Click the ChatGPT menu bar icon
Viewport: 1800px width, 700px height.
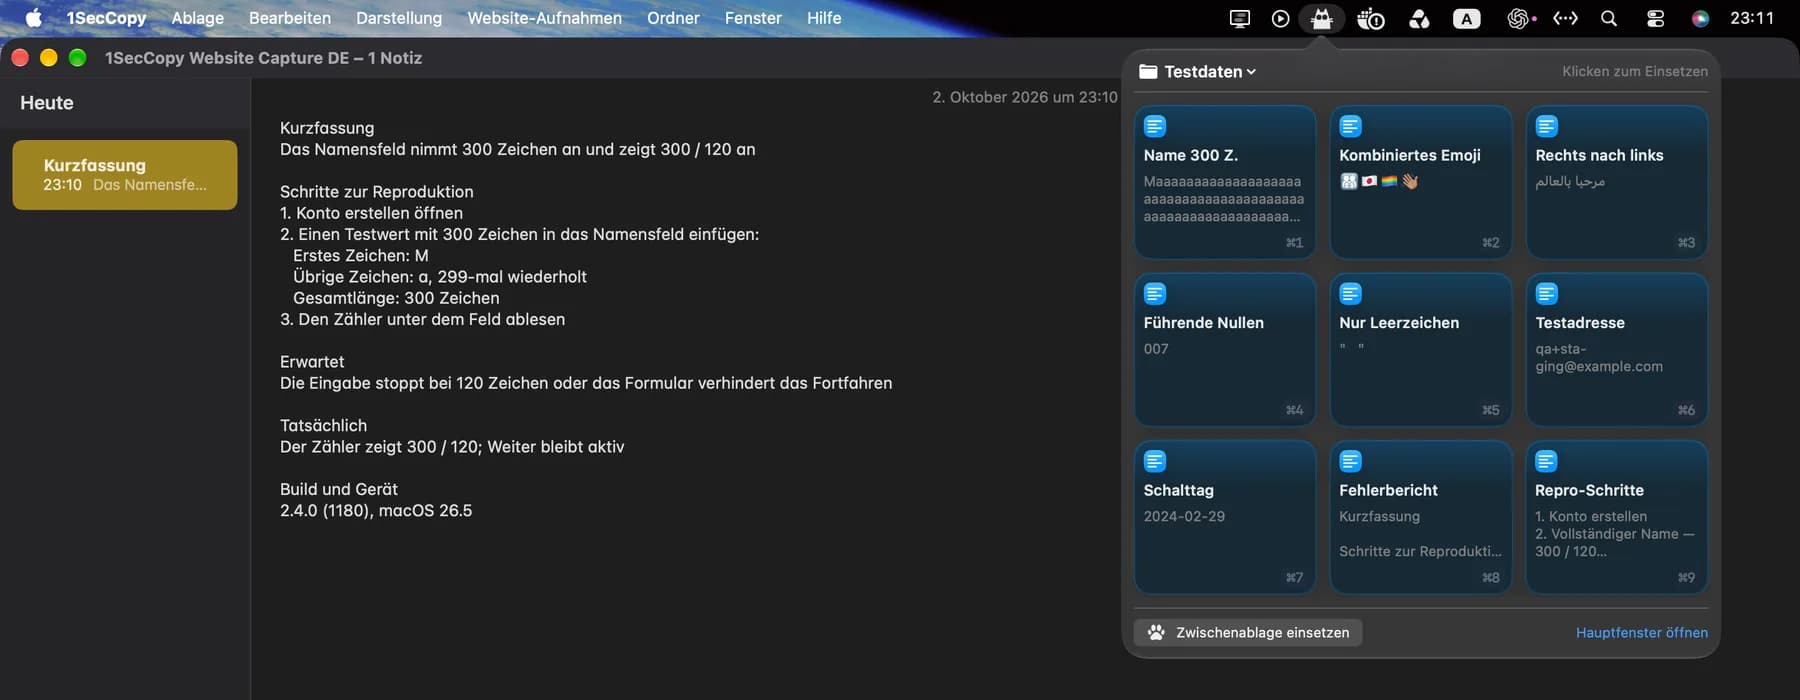pyautogui.click(x=1521, y=18)
